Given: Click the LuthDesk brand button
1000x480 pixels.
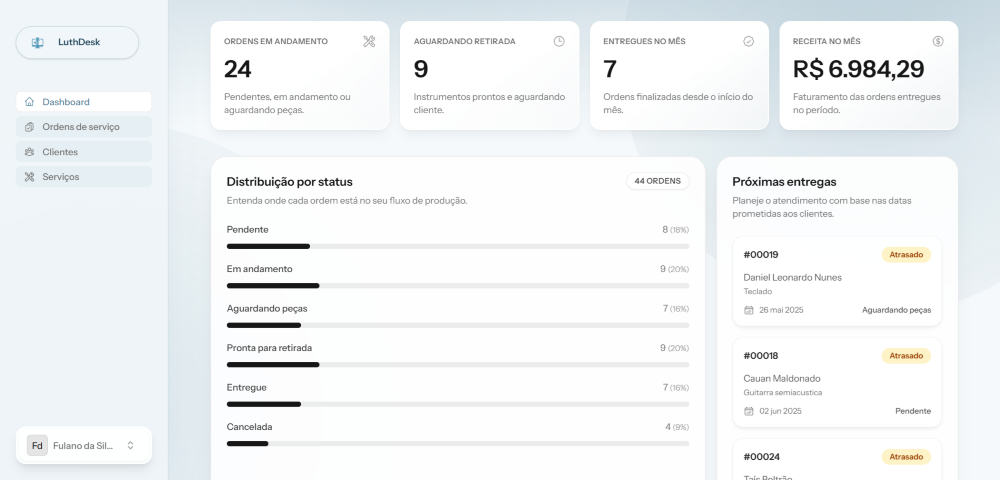Looking at the screenshot, I should coord(77,43).
